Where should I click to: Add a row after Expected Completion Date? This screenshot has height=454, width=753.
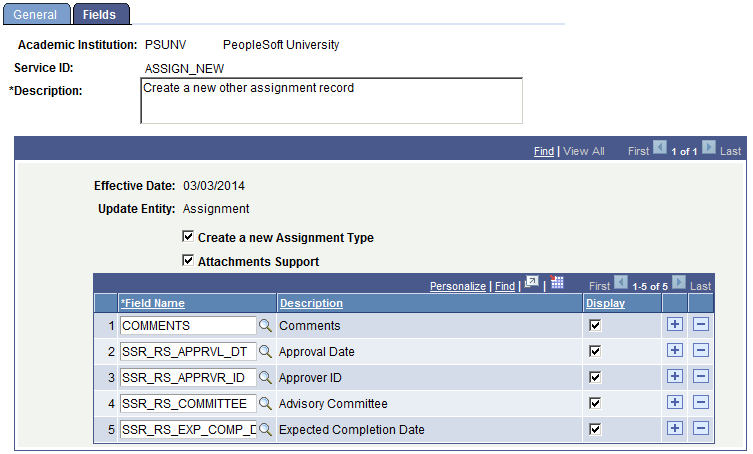coord(675,429)
